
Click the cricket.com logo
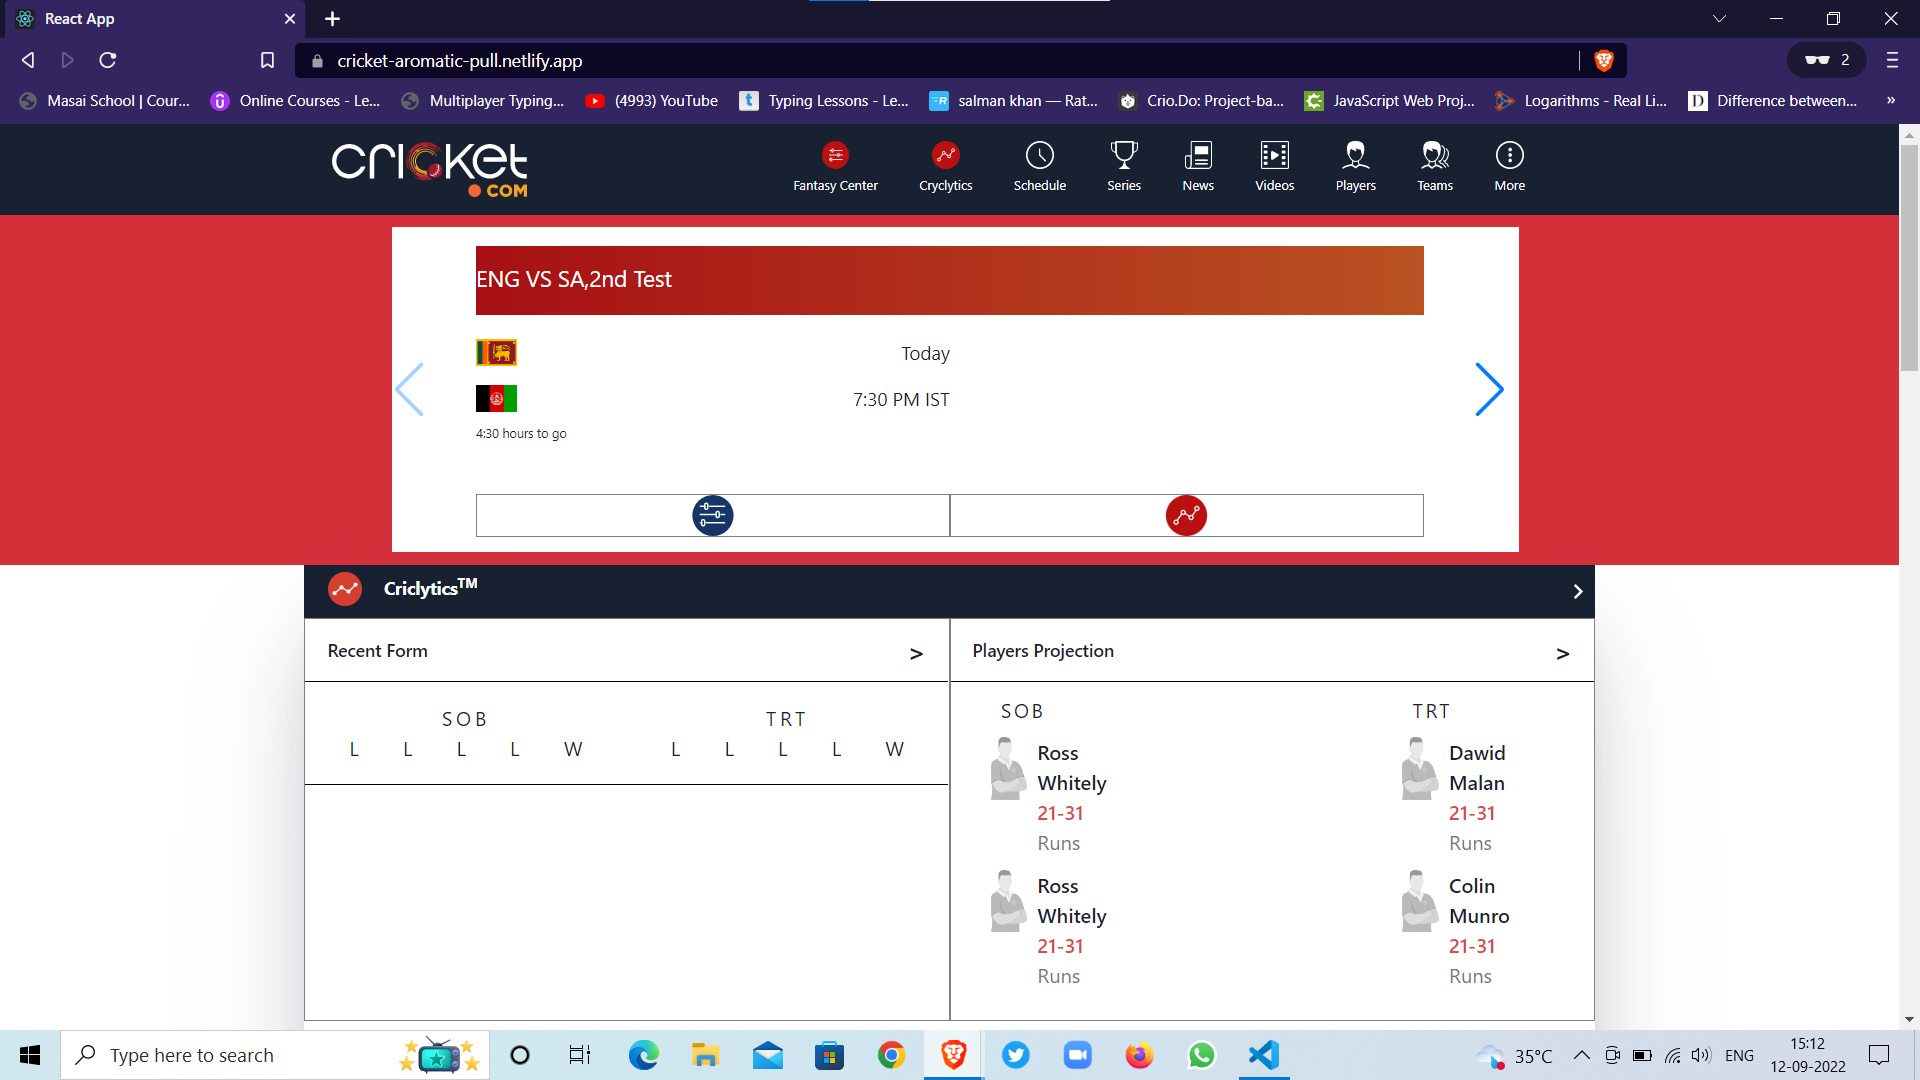click(429, 169)
